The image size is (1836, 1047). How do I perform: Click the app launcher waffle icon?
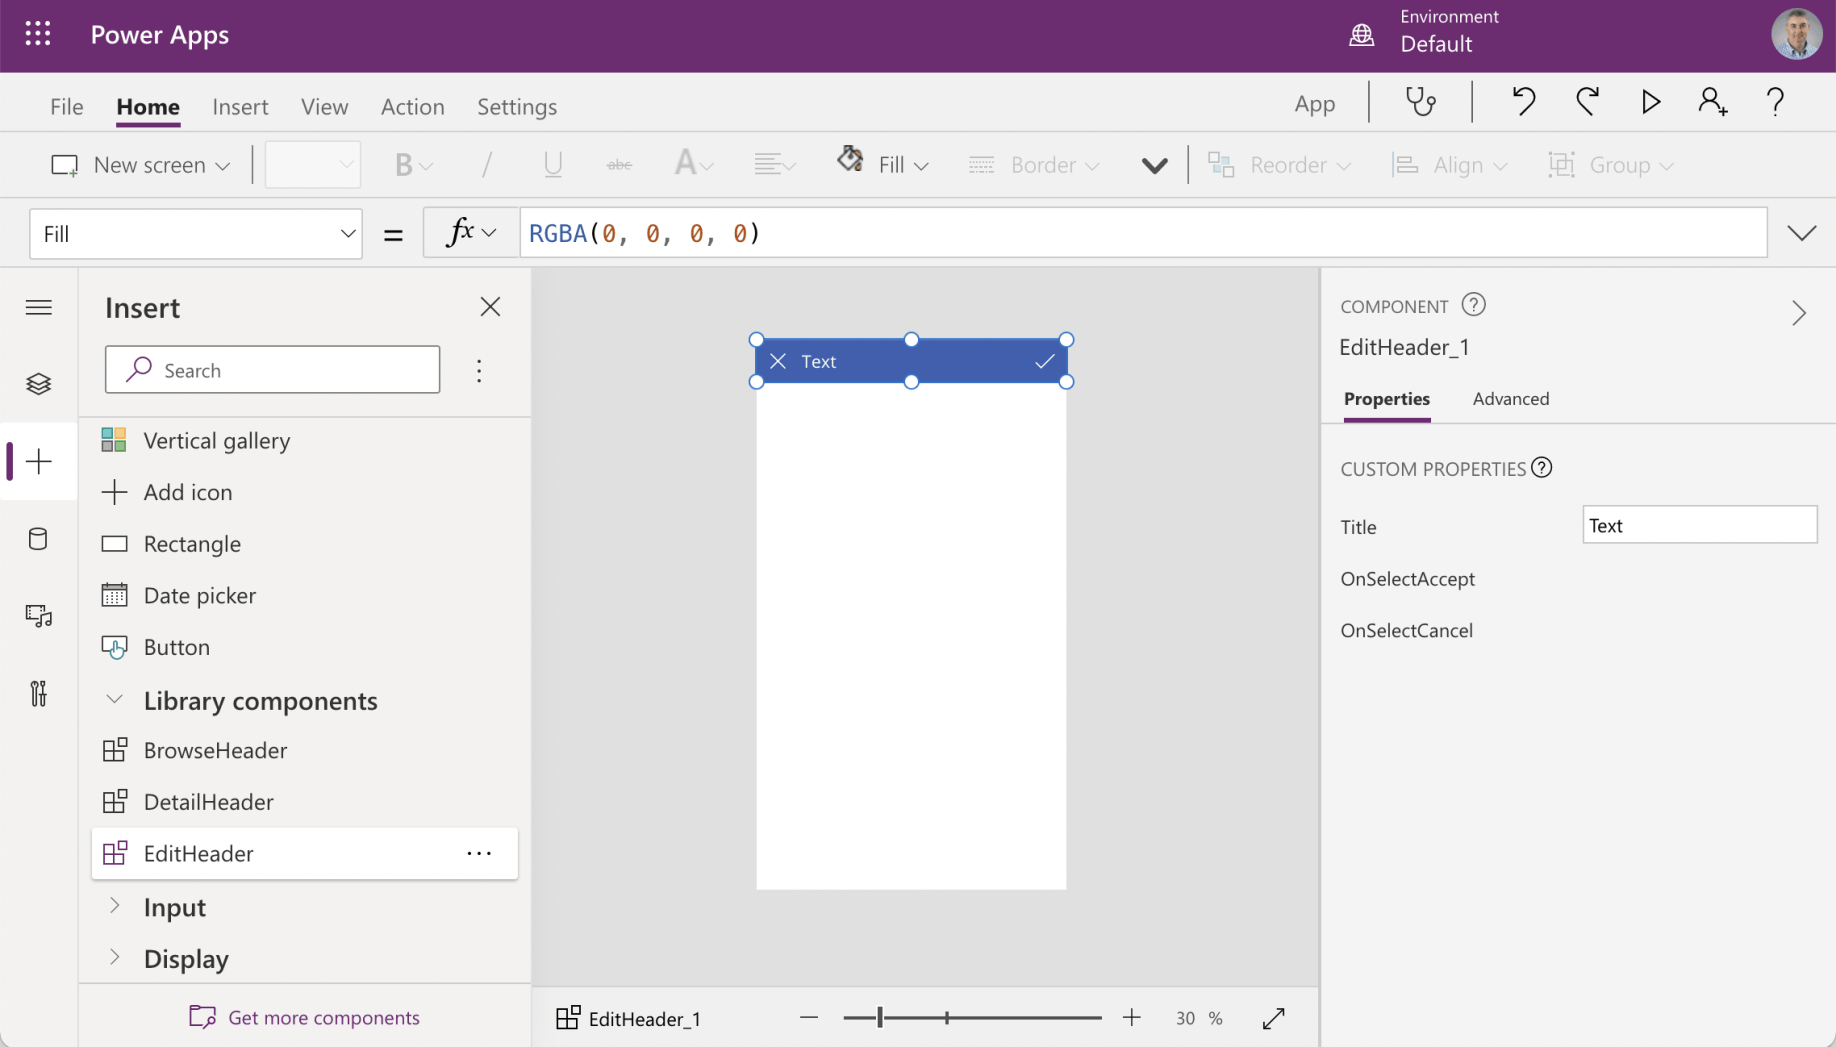point(38,35)
